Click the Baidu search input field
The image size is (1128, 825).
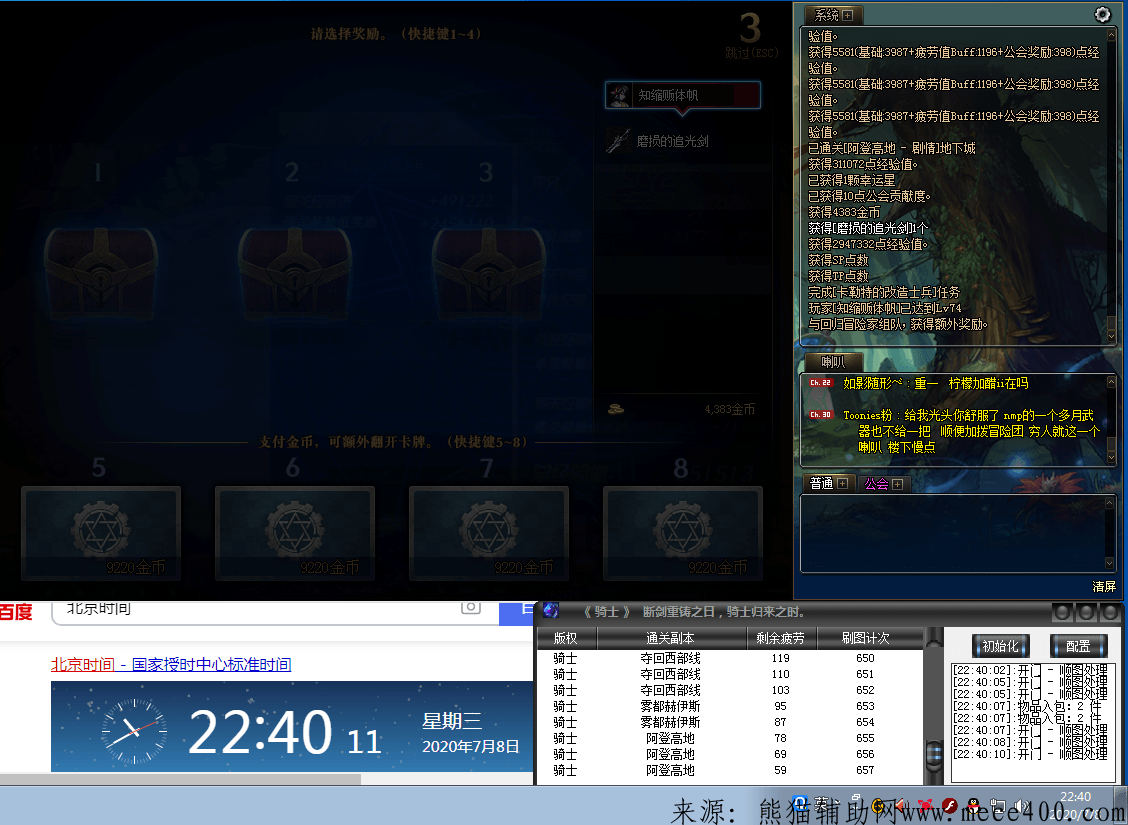click(x=250, y=608)
